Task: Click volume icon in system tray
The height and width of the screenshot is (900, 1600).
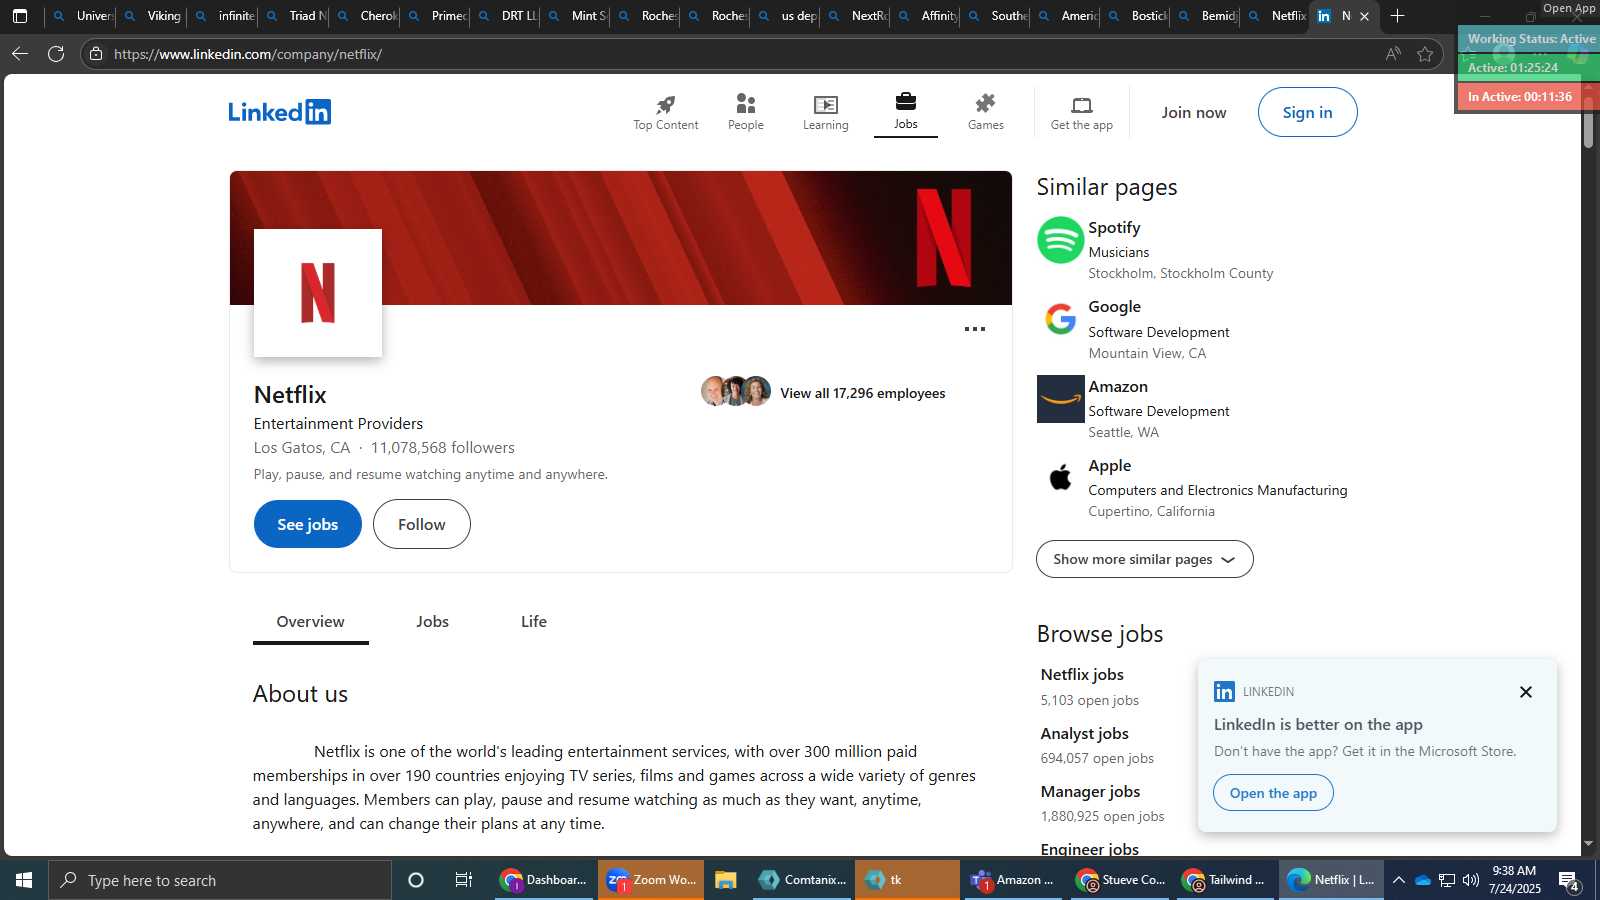Action: (1470, 880)
